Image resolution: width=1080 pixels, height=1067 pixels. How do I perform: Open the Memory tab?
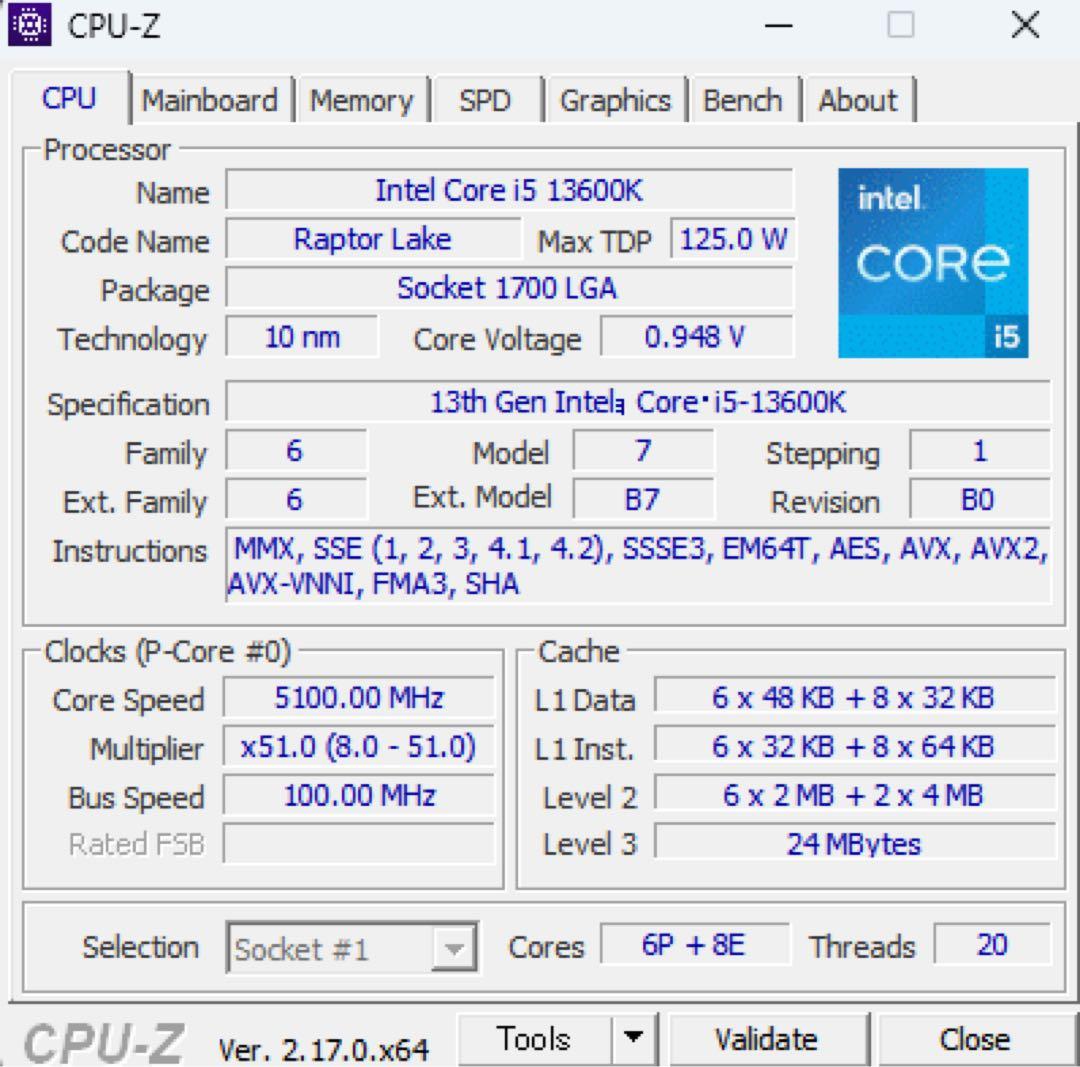[x=362, y=100]
